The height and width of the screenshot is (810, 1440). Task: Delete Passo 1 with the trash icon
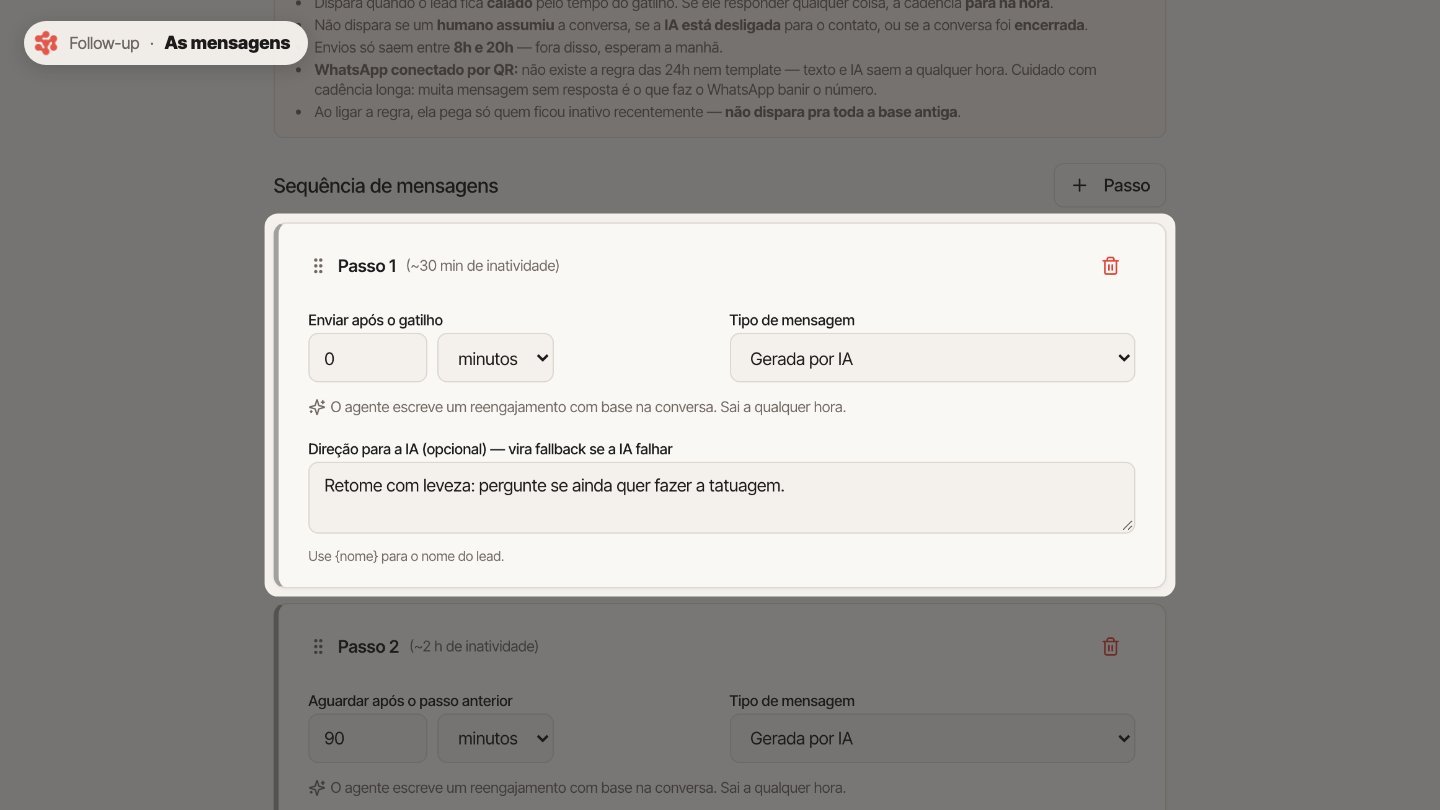pyautogui.click(x=1110, y=266)
